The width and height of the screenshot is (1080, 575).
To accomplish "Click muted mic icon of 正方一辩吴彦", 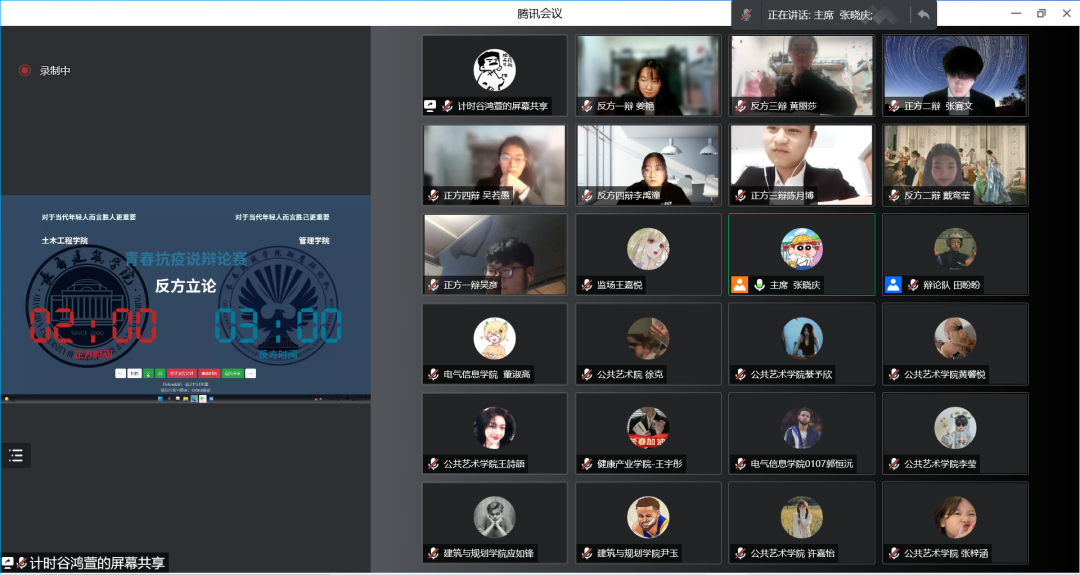I will tap(433, 285).
